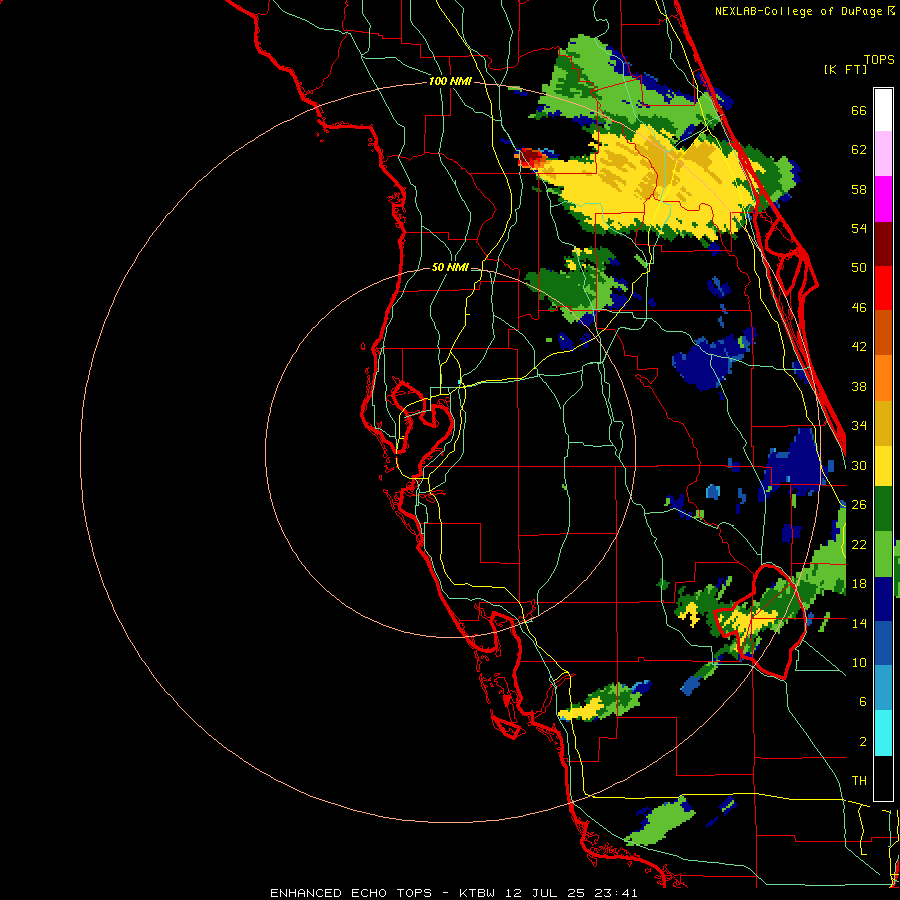Click the "62" legend label
The image size is (900, 900).
pyautogui.click(x=859, y=150)
